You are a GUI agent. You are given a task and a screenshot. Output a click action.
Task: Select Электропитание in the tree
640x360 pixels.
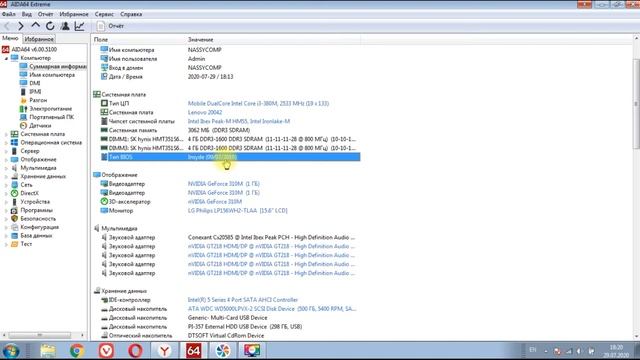(x=51, y=109)
